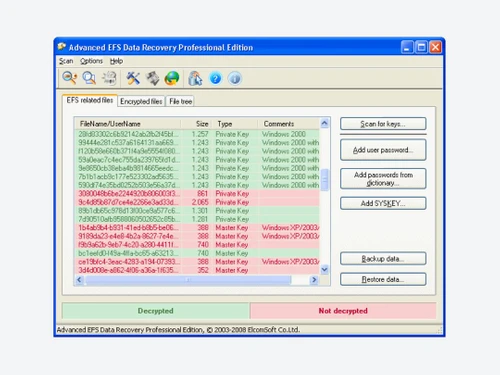Switch to the File tree tab
Viewport: 500px width, 375px height.
tap(180, 101)
